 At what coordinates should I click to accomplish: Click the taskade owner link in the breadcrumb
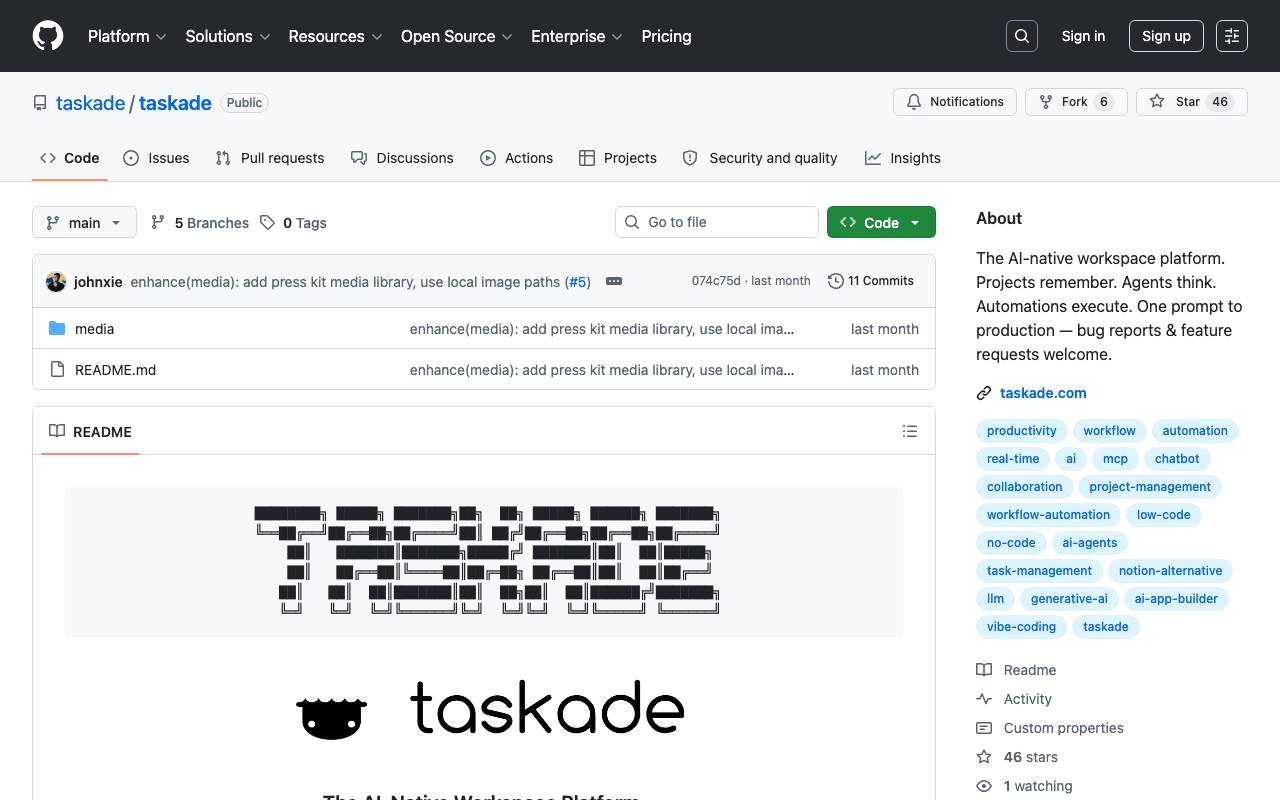(x=90, y=103)
